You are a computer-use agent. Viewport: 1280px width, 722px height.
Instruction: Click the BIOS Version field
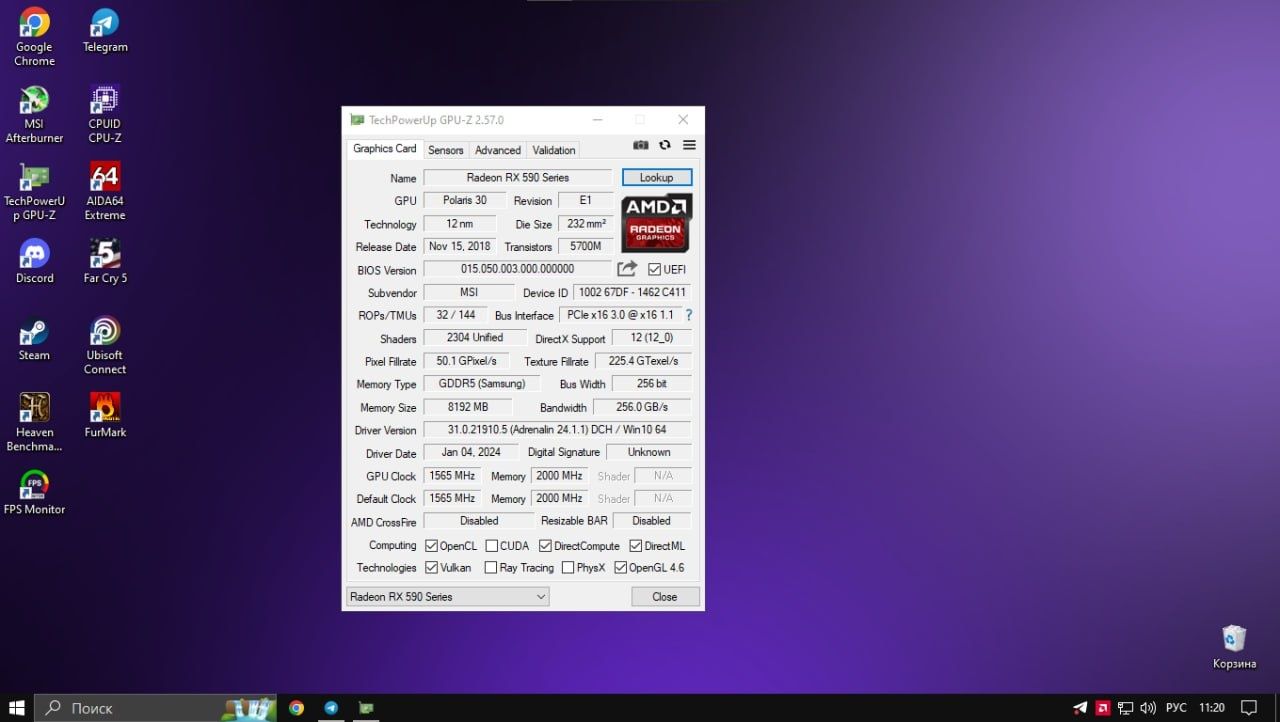(518, 269)
